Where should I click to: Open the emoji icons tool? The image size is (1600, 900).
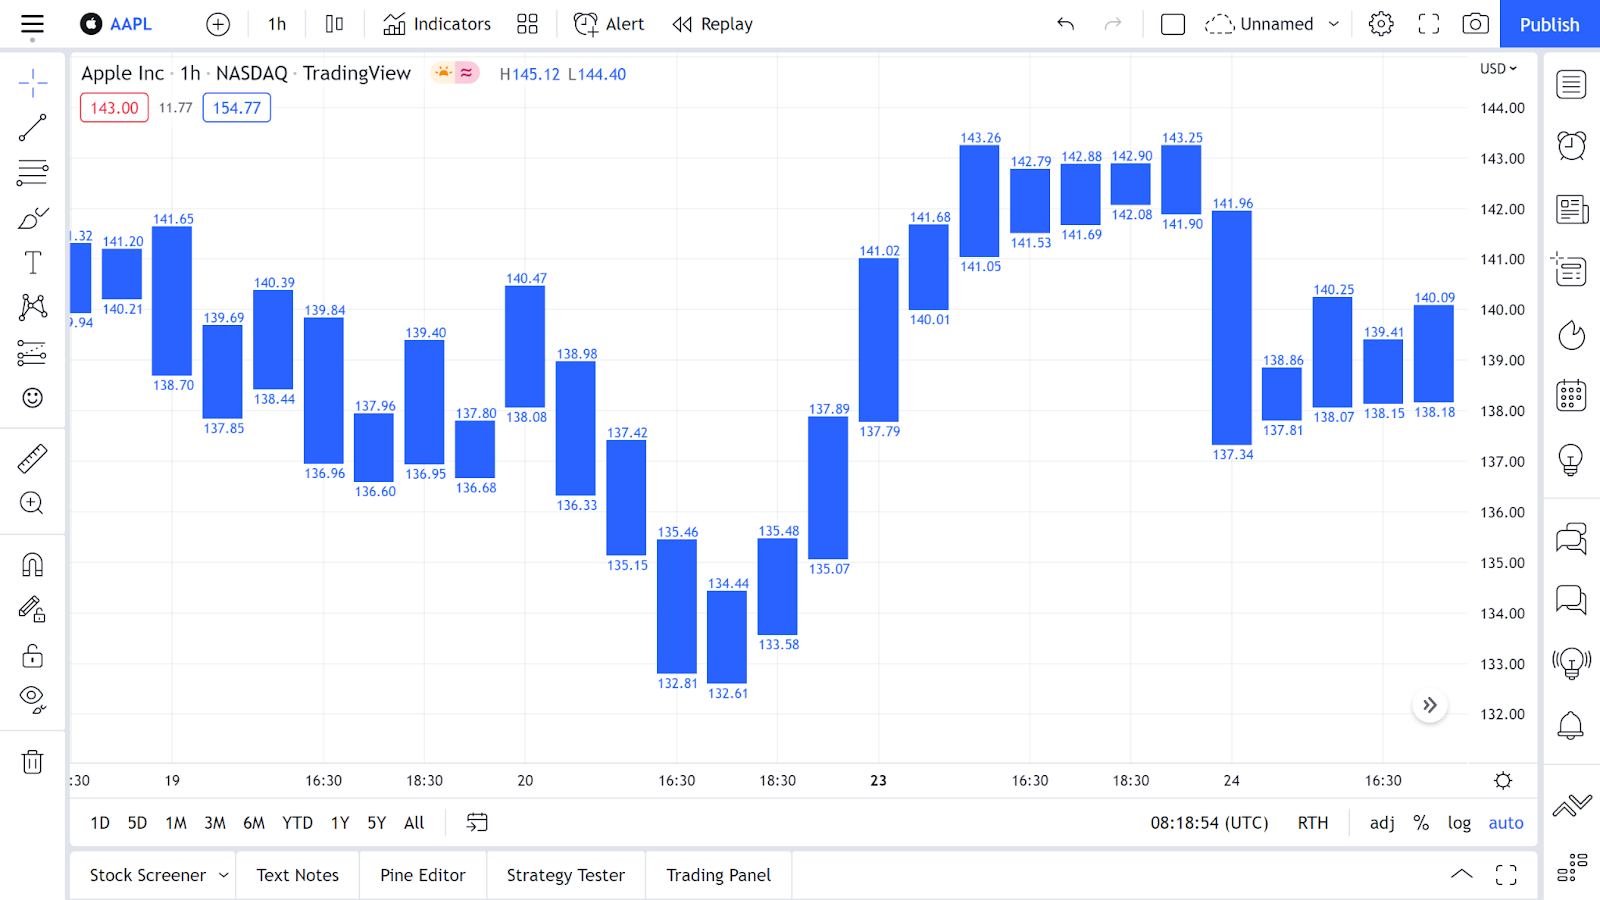(33, 398)
